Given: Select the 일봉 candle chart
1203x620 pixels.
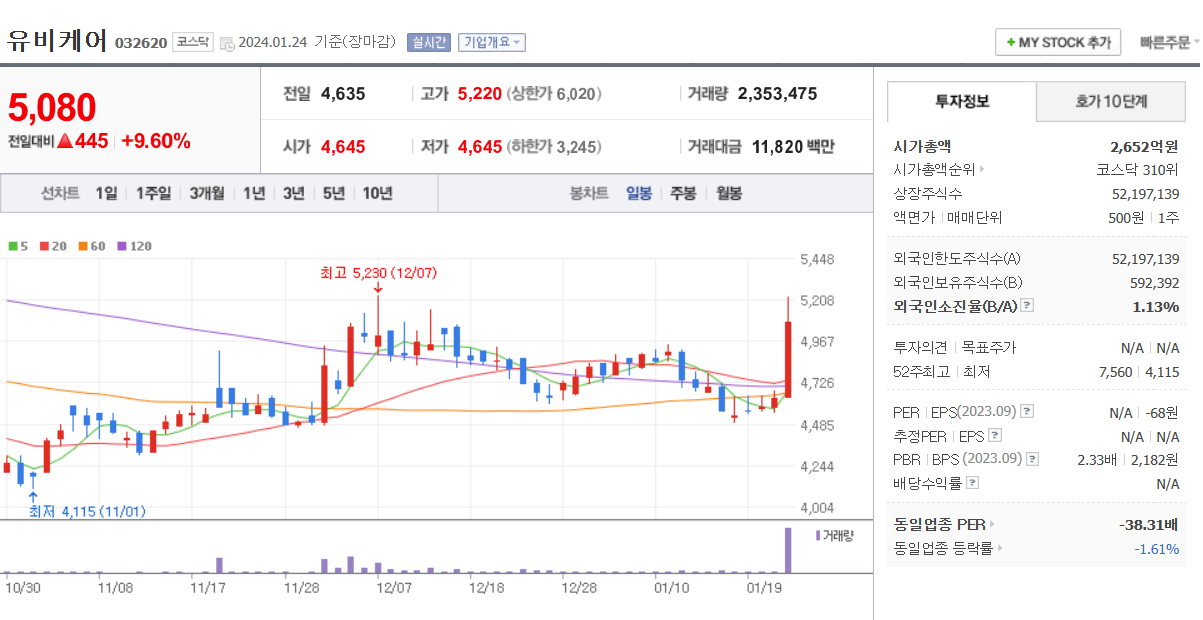Looking at the screenshot, I should [x=639, y=193].
